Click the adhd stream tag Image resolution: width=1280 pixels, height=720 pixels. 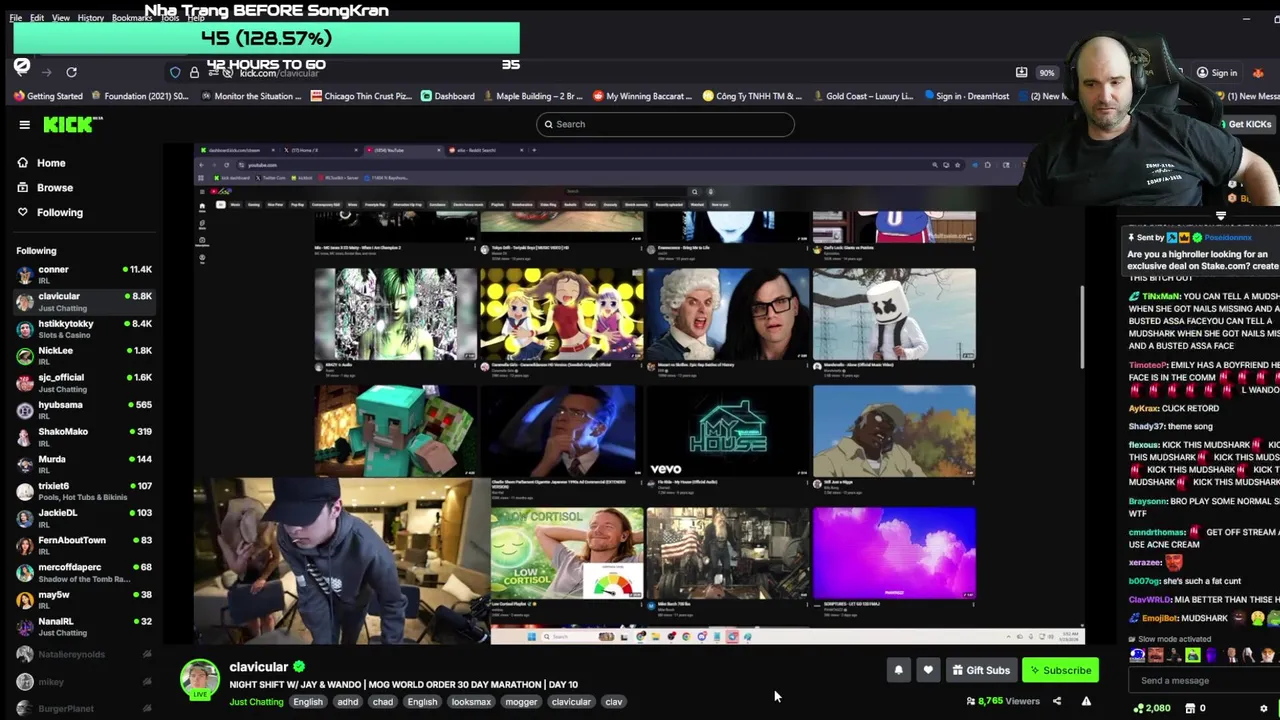tap(347, 702)
